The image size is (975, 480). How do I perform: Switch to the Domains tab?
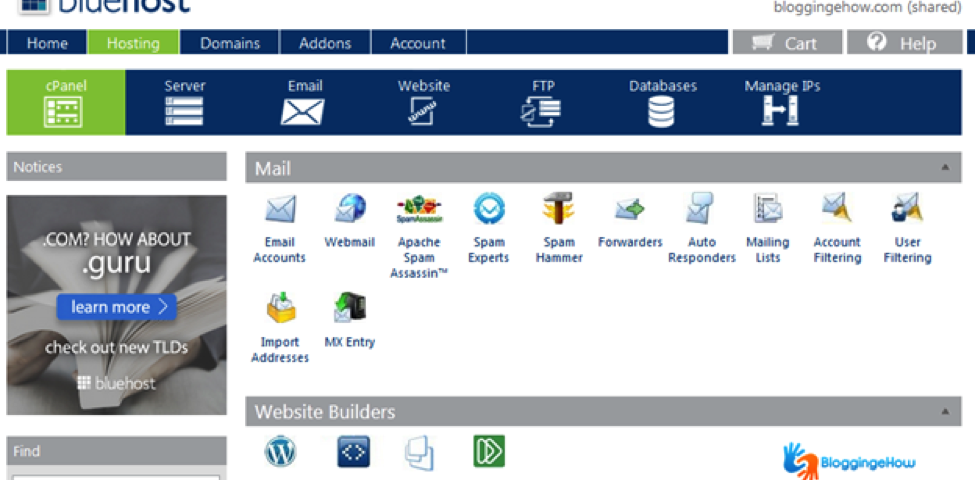click(230, 43)
